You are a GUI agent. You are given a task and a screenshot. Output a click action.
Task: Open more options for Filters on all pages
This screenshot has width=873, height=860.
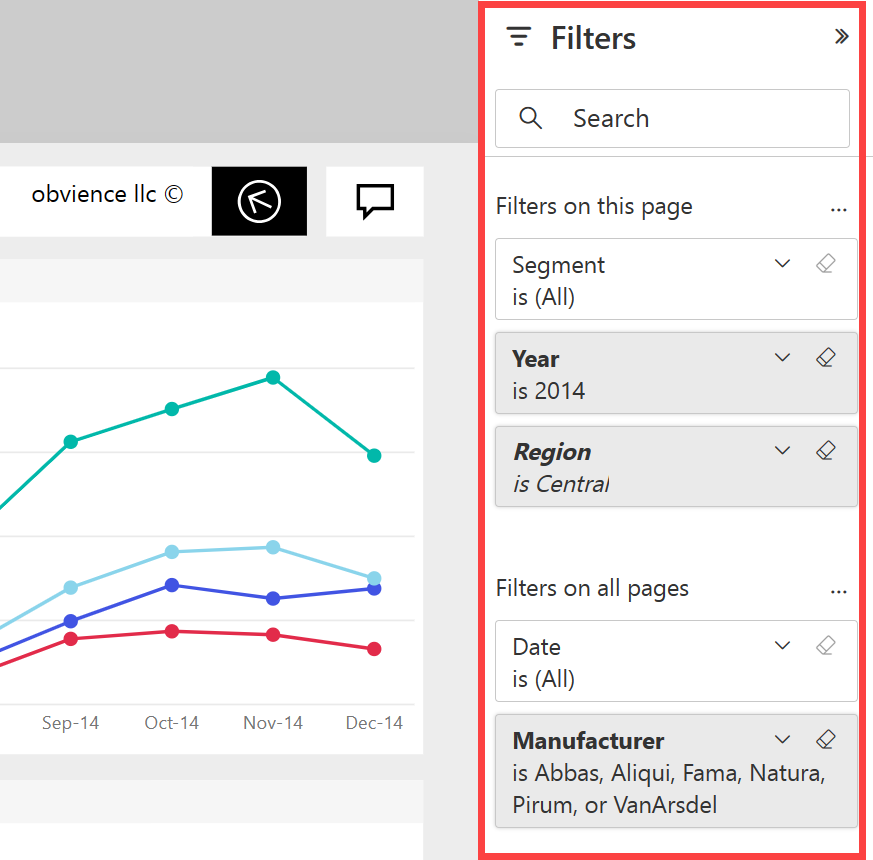click(x=839, y=590)
